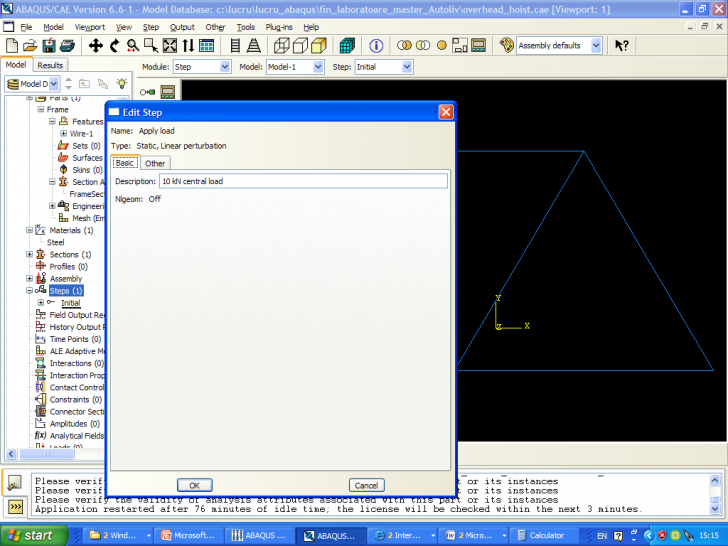This screenshot has height=546, width=728.
Task: Open the Plug-ins menu
Action: (279, 27)
